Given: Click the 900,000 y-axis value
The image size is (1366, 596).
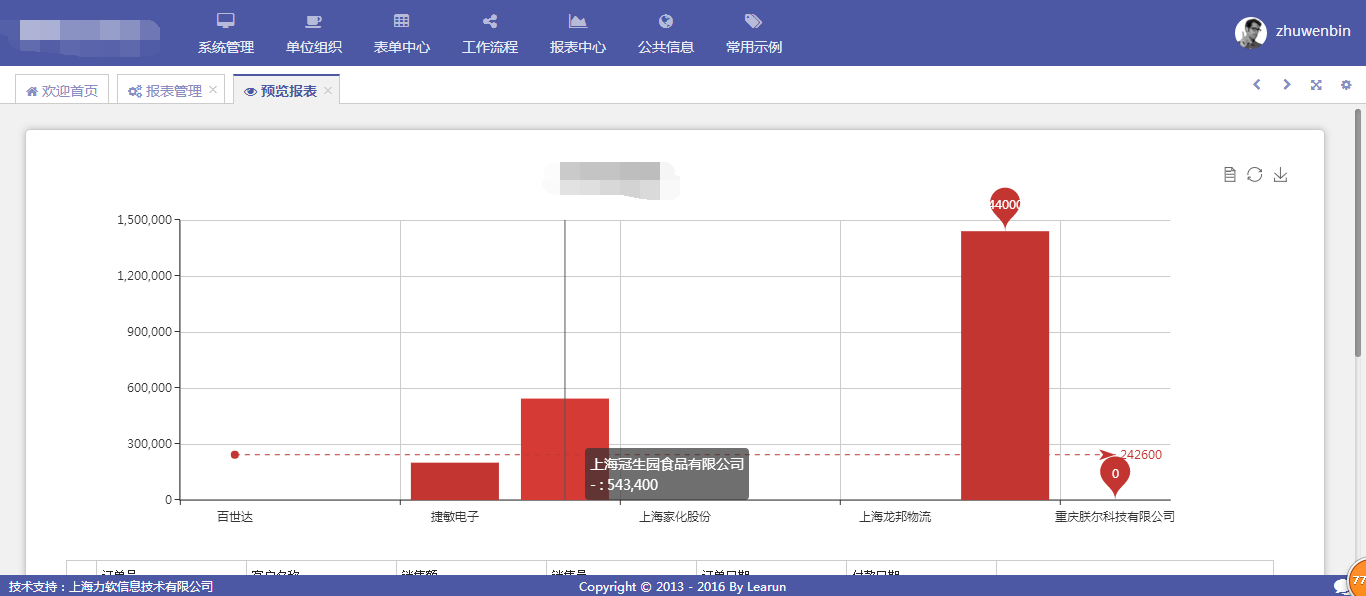Looking at the screenshot, I should [x=149, y=332].
